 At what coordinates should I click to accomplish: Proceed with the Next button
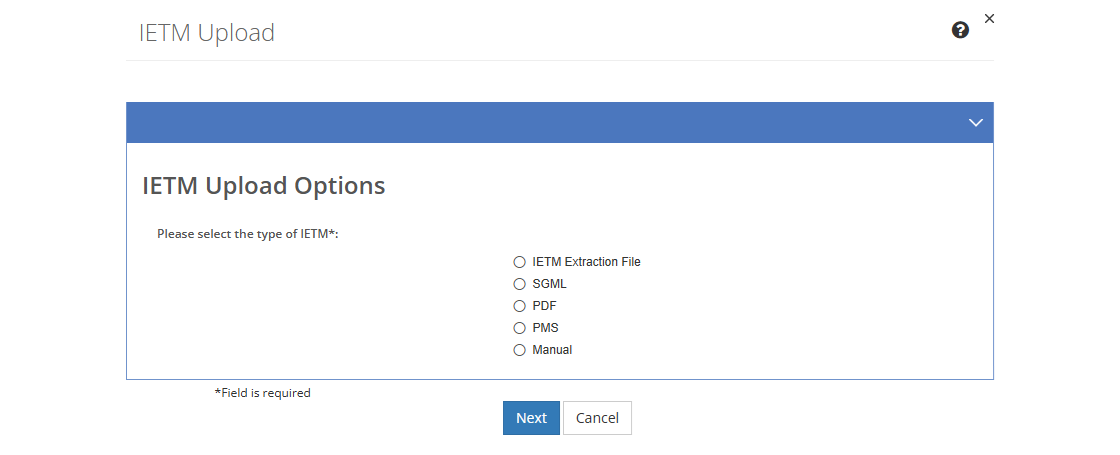pyautogui.click(x=531, y=418)
